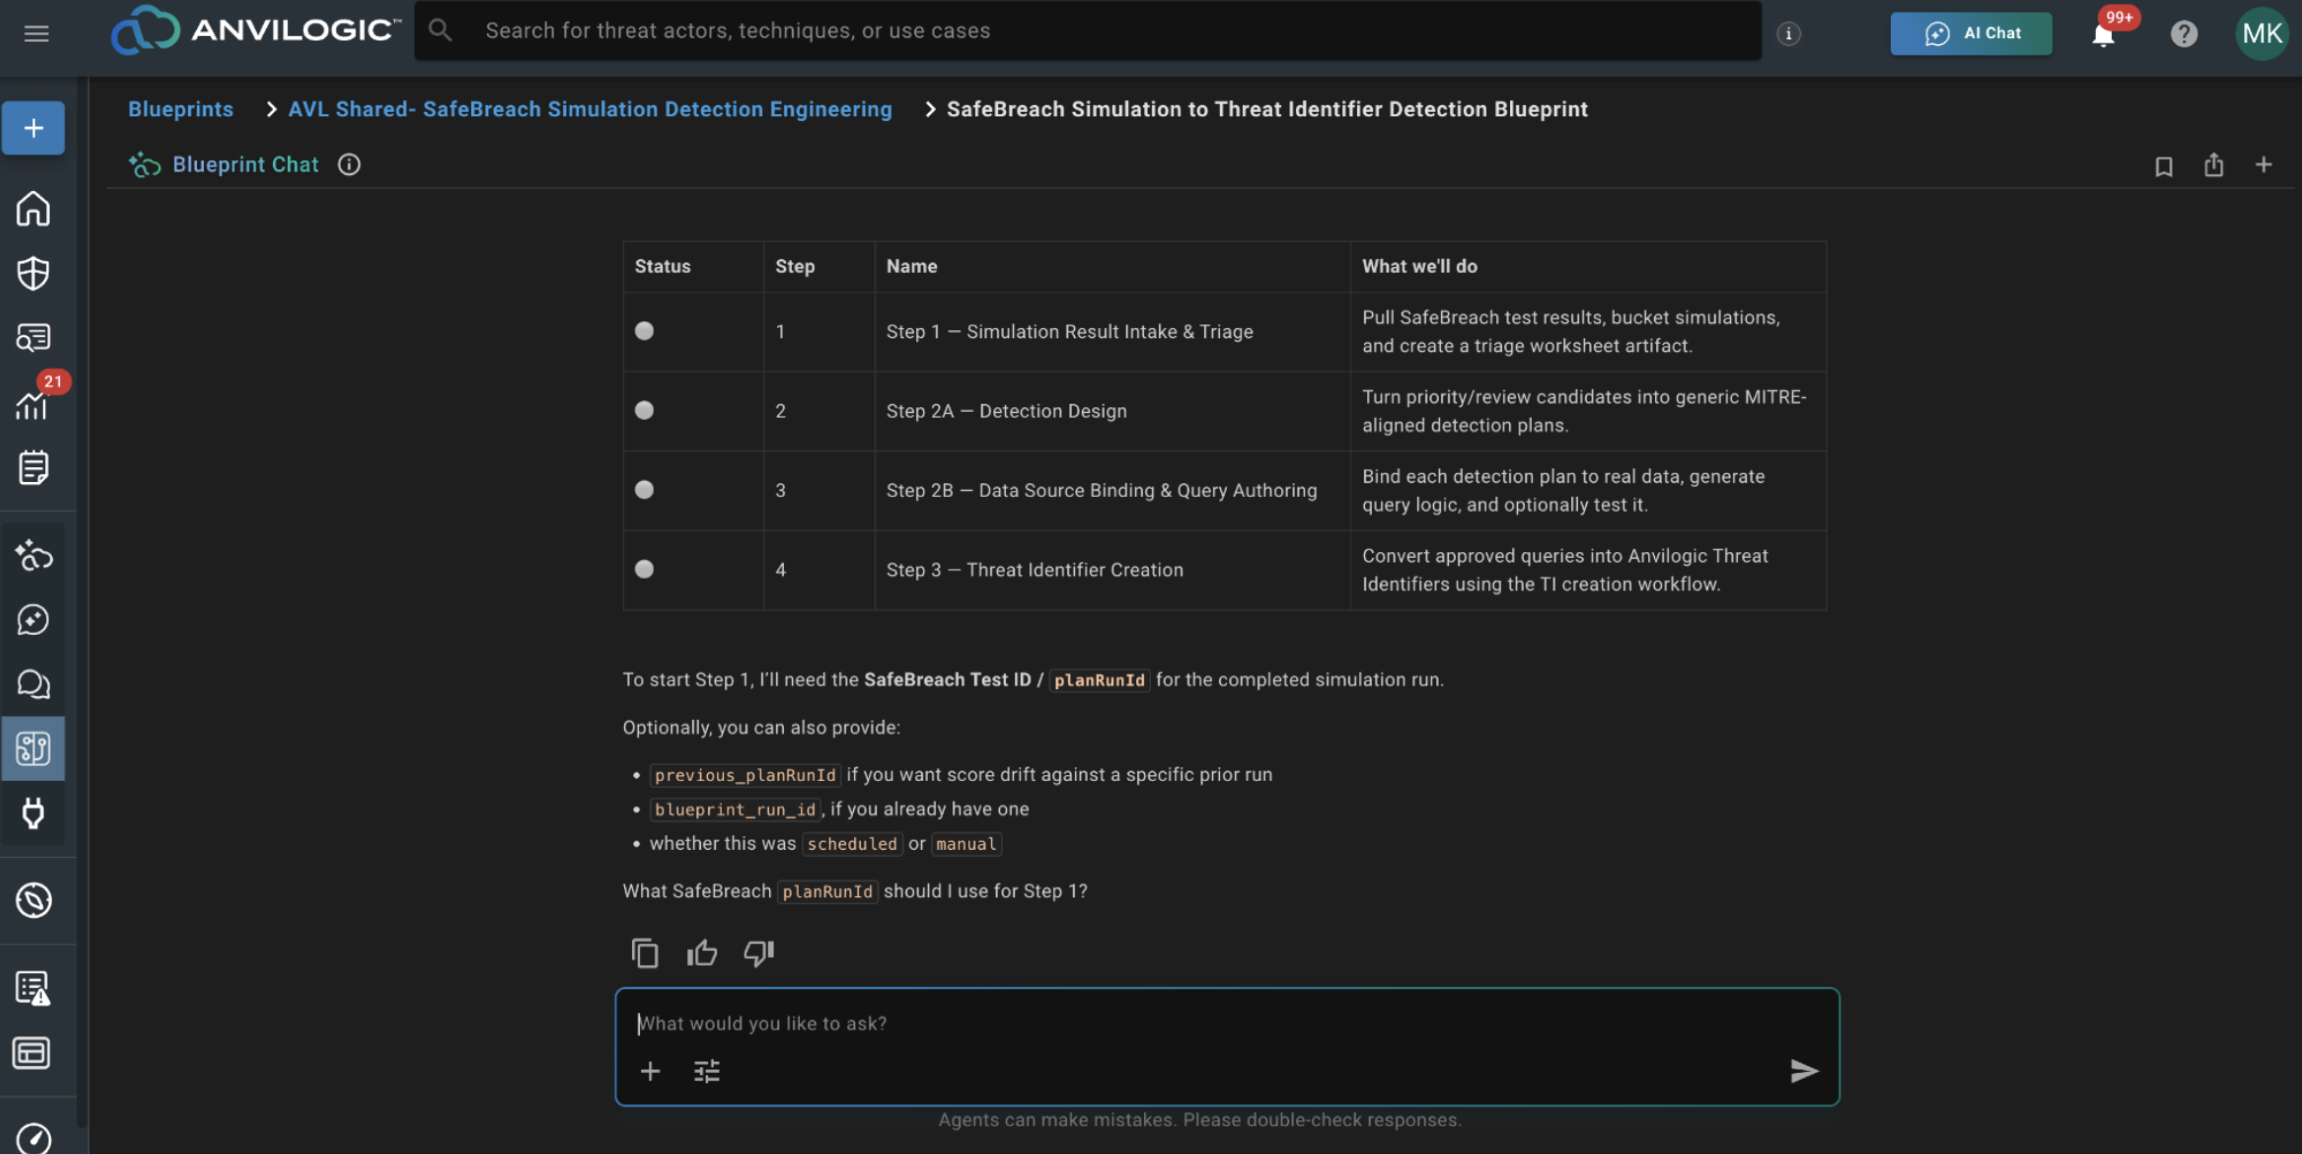Open chat settings sliders icon
This screenshot has width=2302, height=1154.
point(707,1071)
